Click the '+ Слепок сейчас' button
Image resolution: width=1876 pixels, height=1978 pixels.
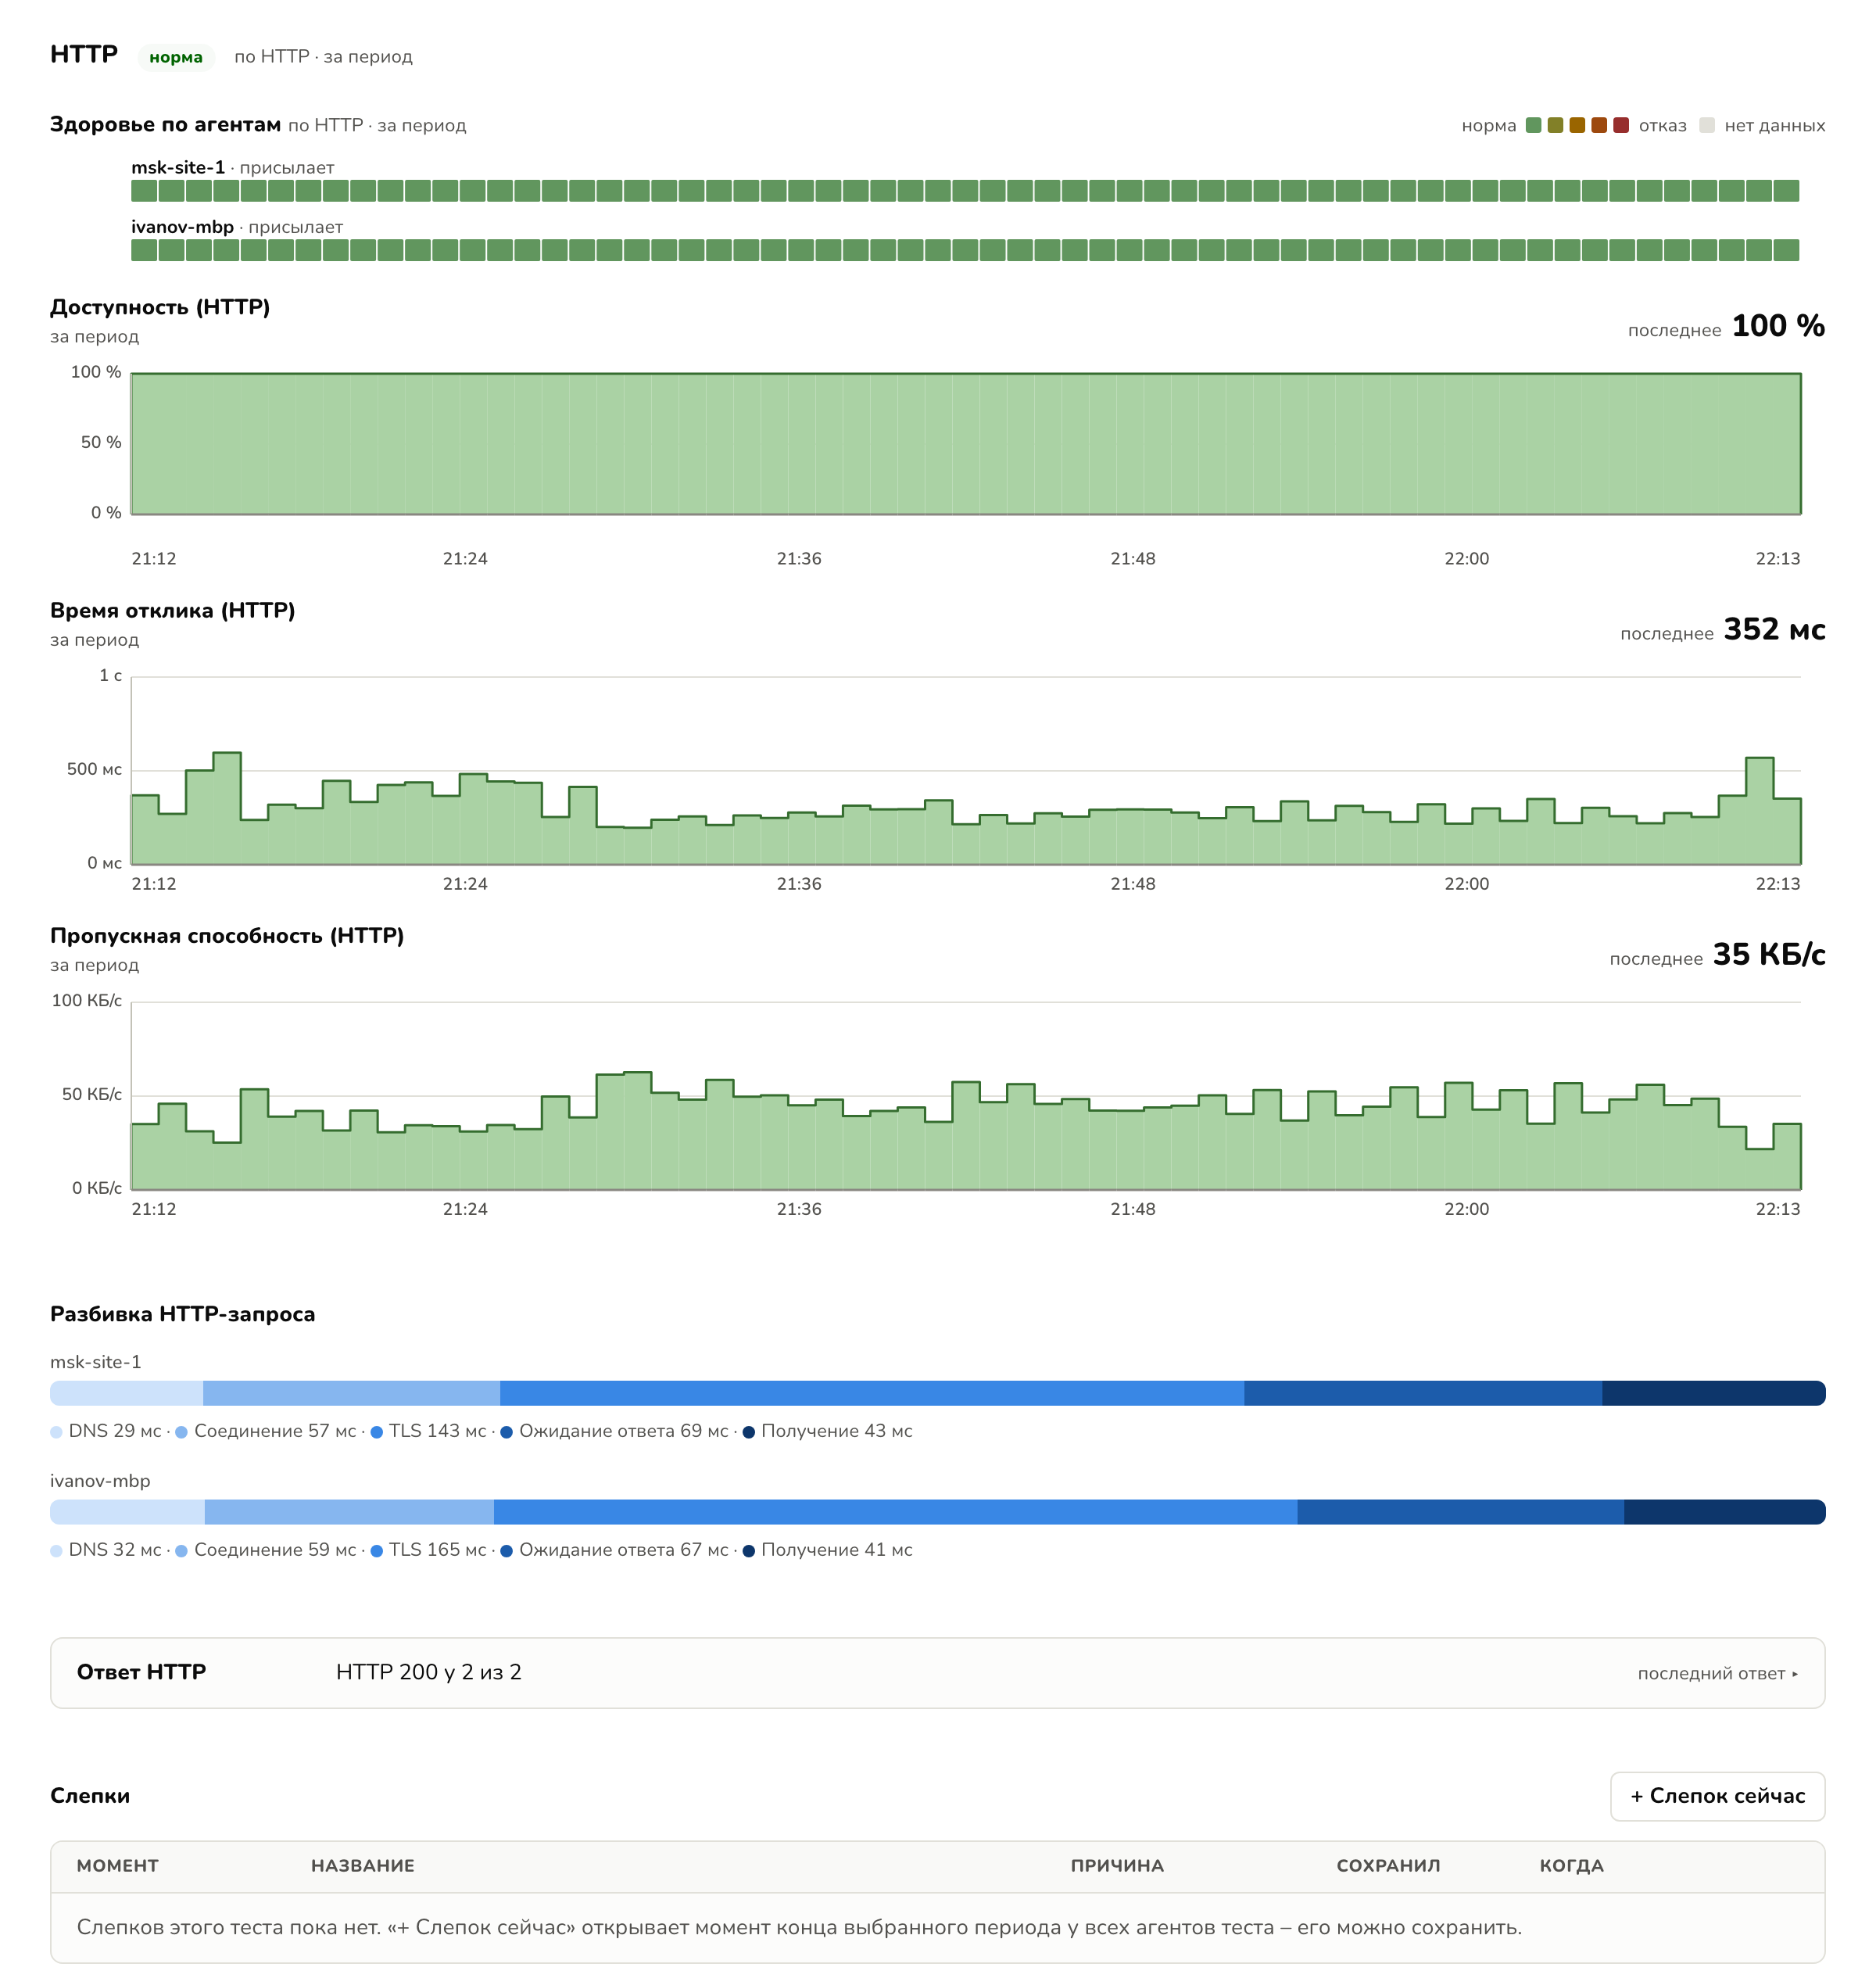coord(1717,1796)
